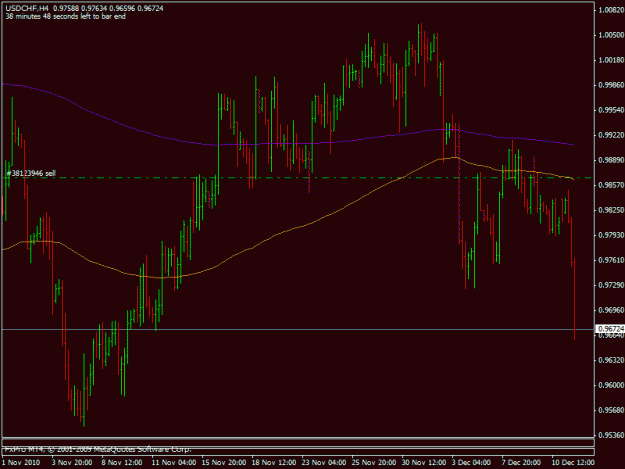Click the 30 Nov 12:00 time label
625x469 pixels.
coord(424,462)
